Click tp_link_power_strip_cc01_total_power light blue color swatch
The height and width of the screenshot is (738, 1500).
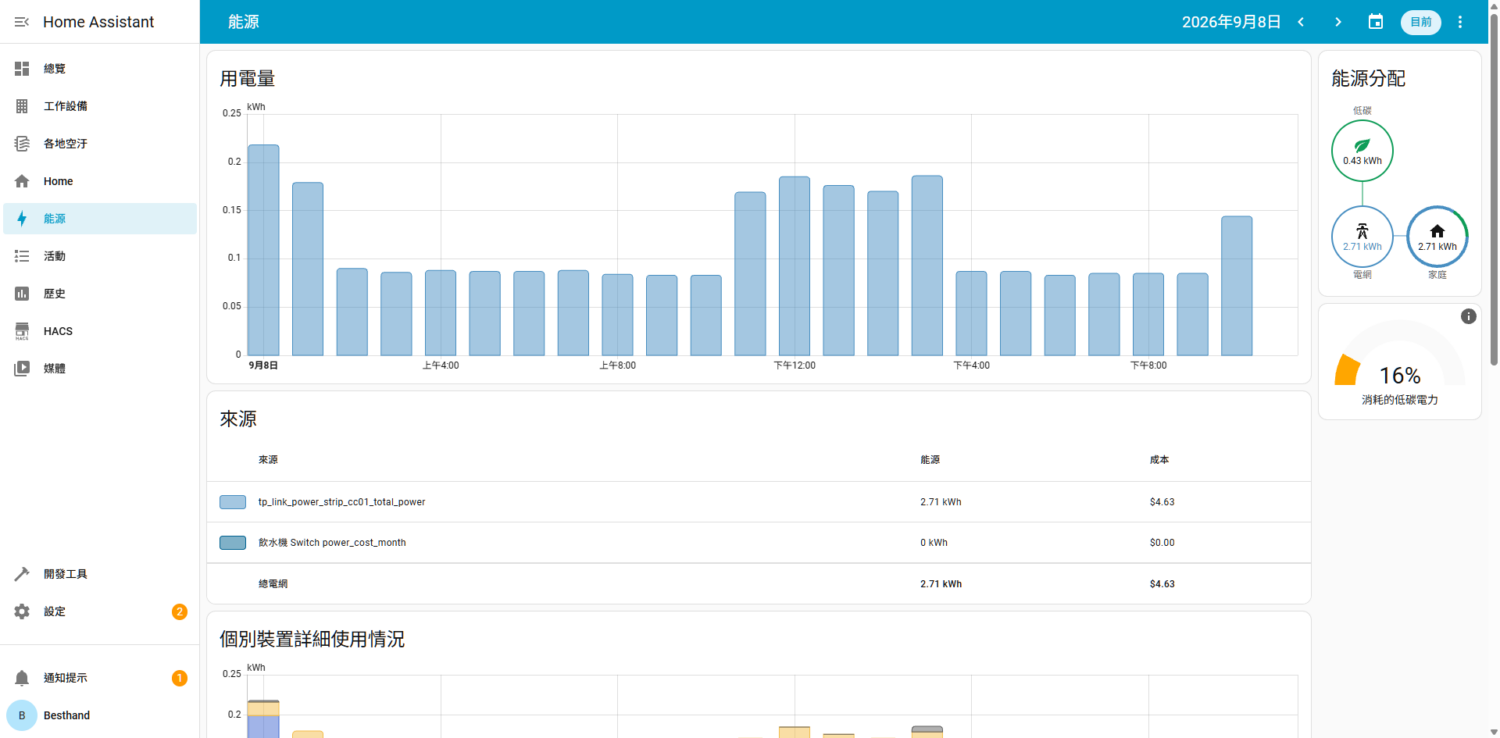pos(233,502)
